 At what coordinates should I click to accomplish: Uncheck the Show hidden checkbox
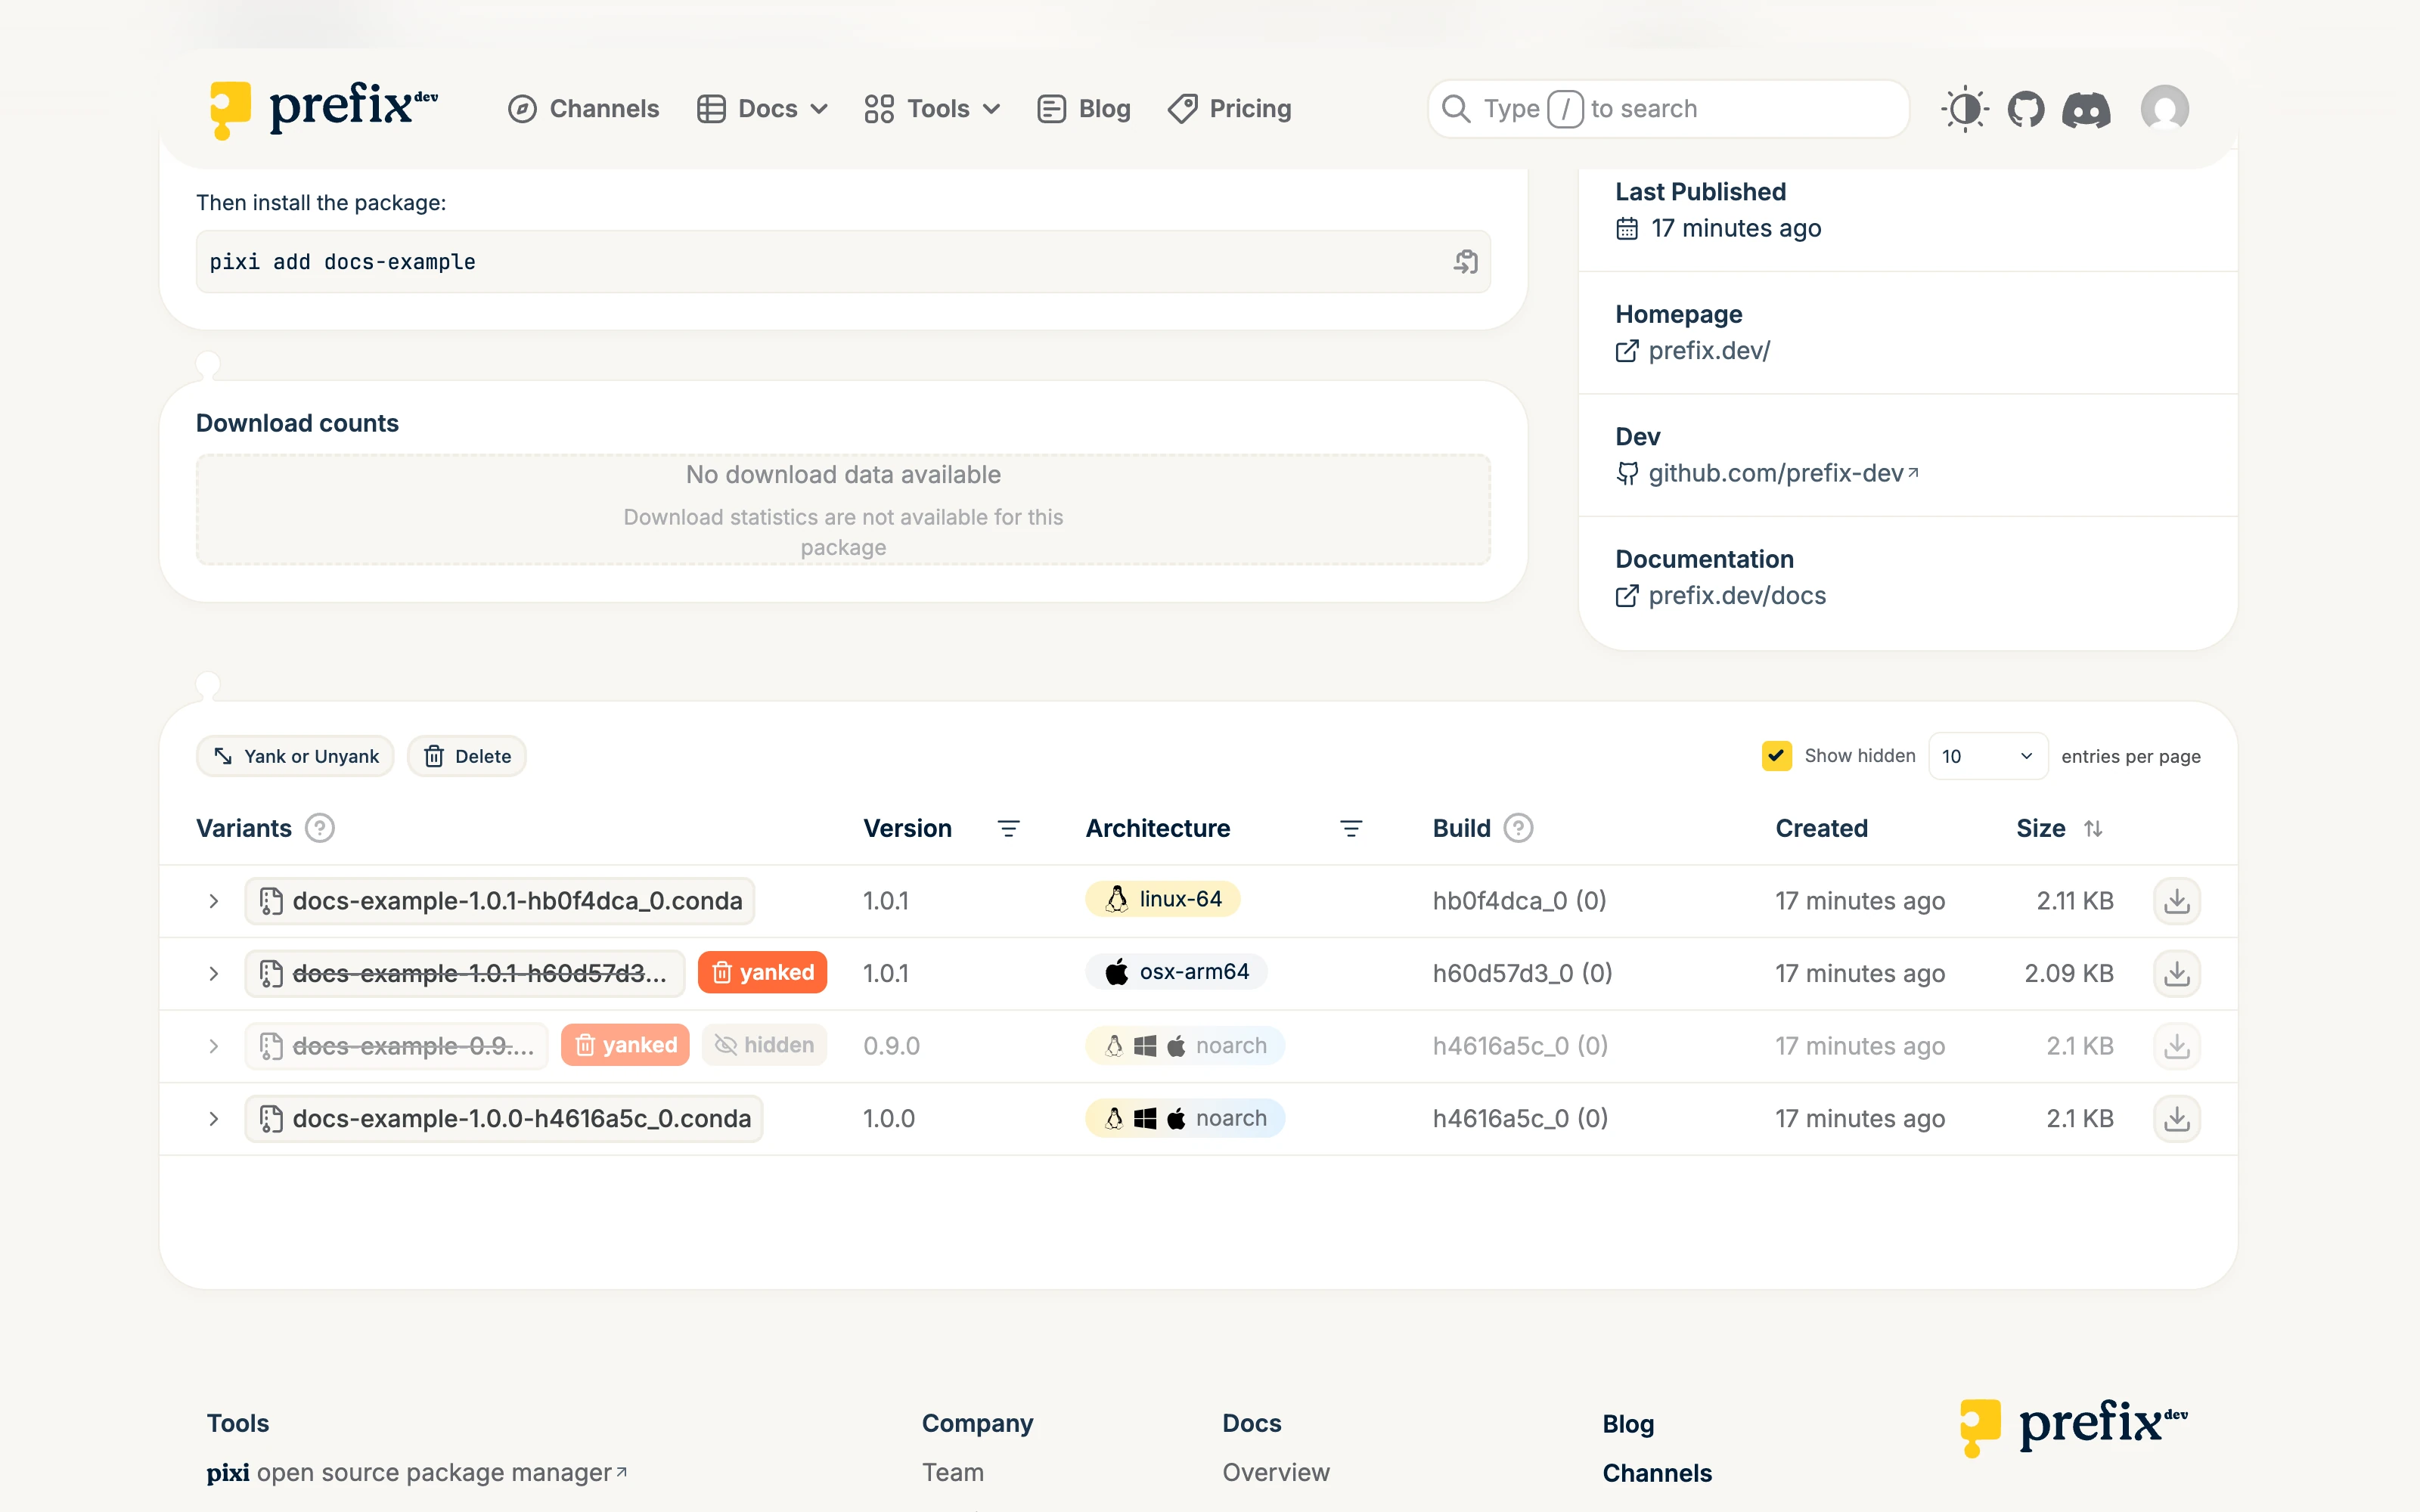[x=1776, y=756]
